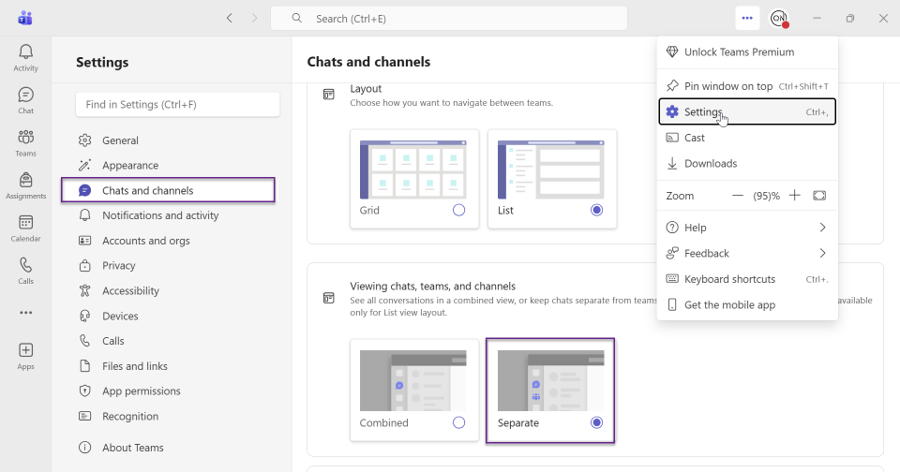This screenshot has width=900, height=472.
Task: Click the Find in Settings search box
Action: (177, 105)
